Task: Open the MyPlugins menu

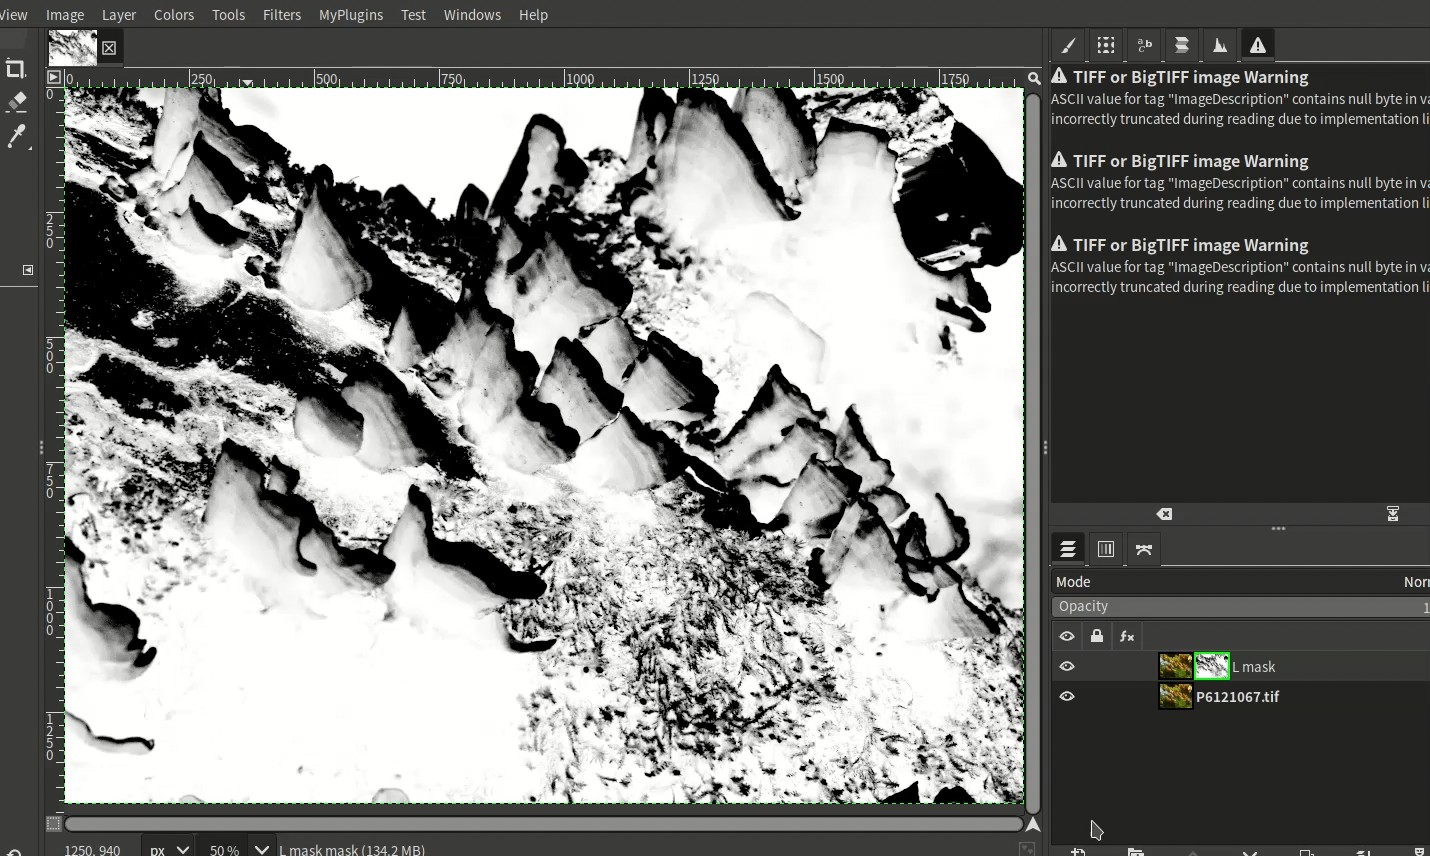Action: click(x=351, y=15)
